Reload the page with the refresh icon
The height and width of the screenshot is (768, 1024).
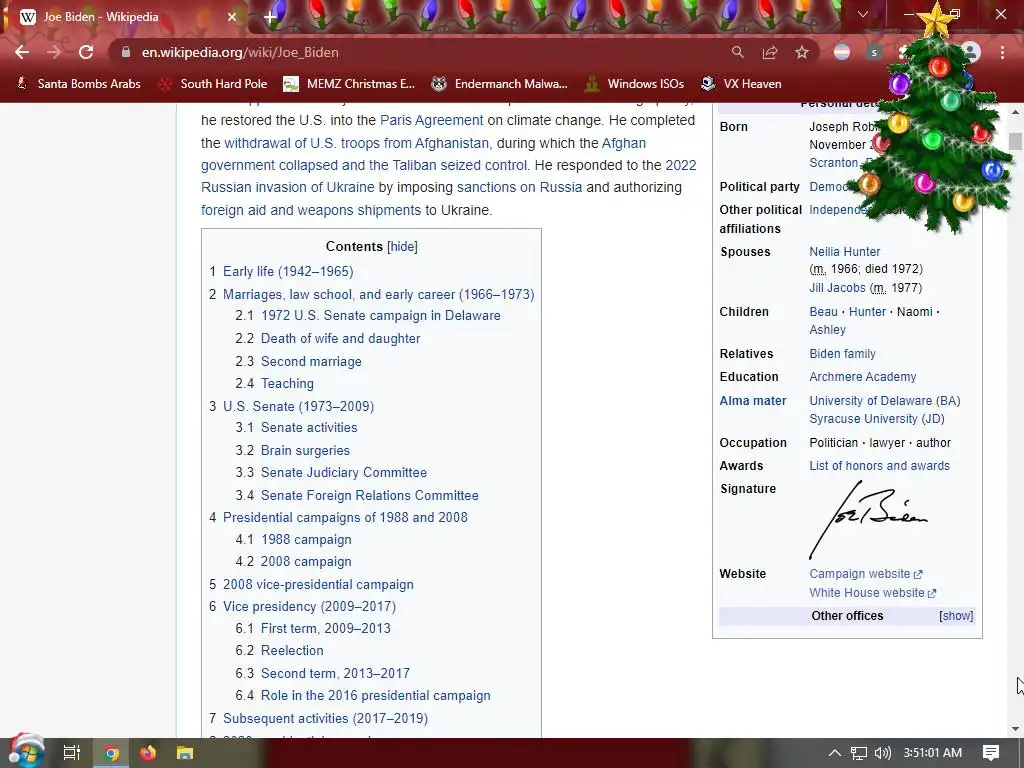pyautogui.click(x=86, y=52)
